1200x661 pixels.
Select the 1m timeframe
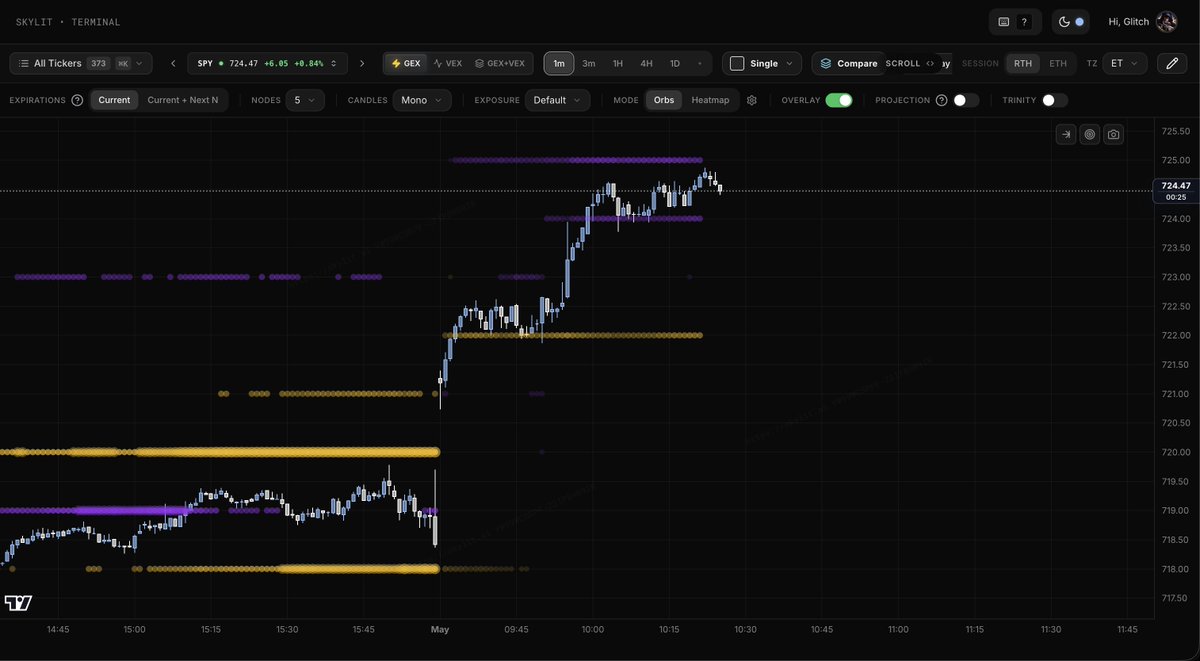[x=559, y=63]
